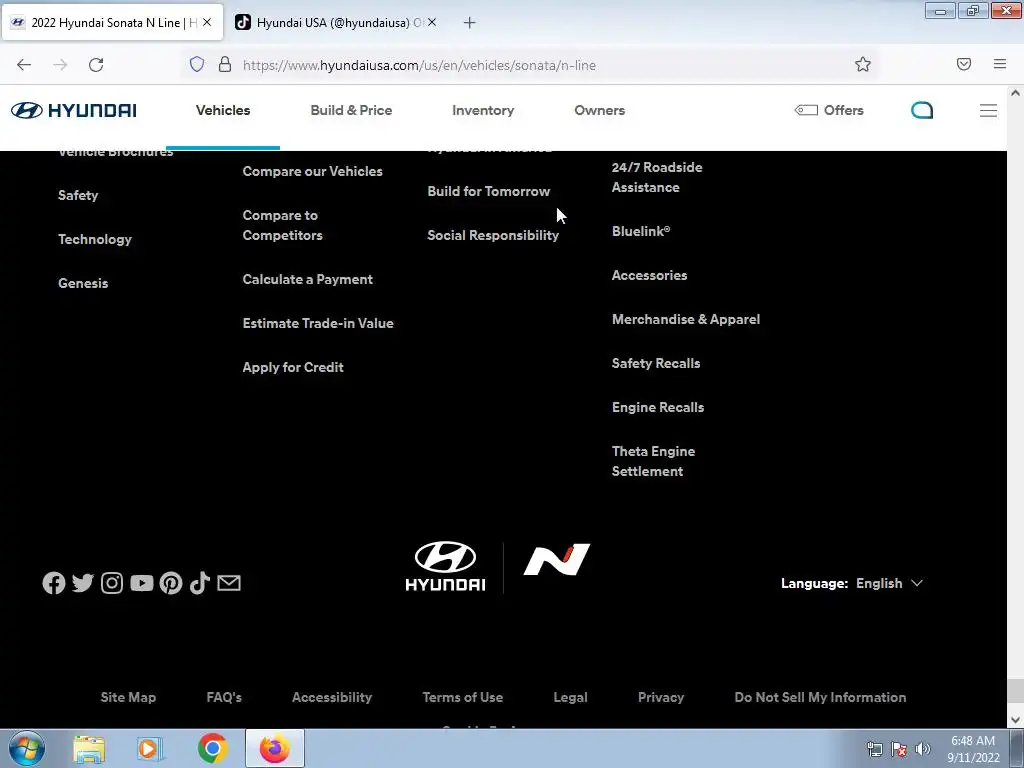The width and height of the screenshot is (1024, 768).
Task: Open the FAQ's link
Action: [x=224, y=697]
